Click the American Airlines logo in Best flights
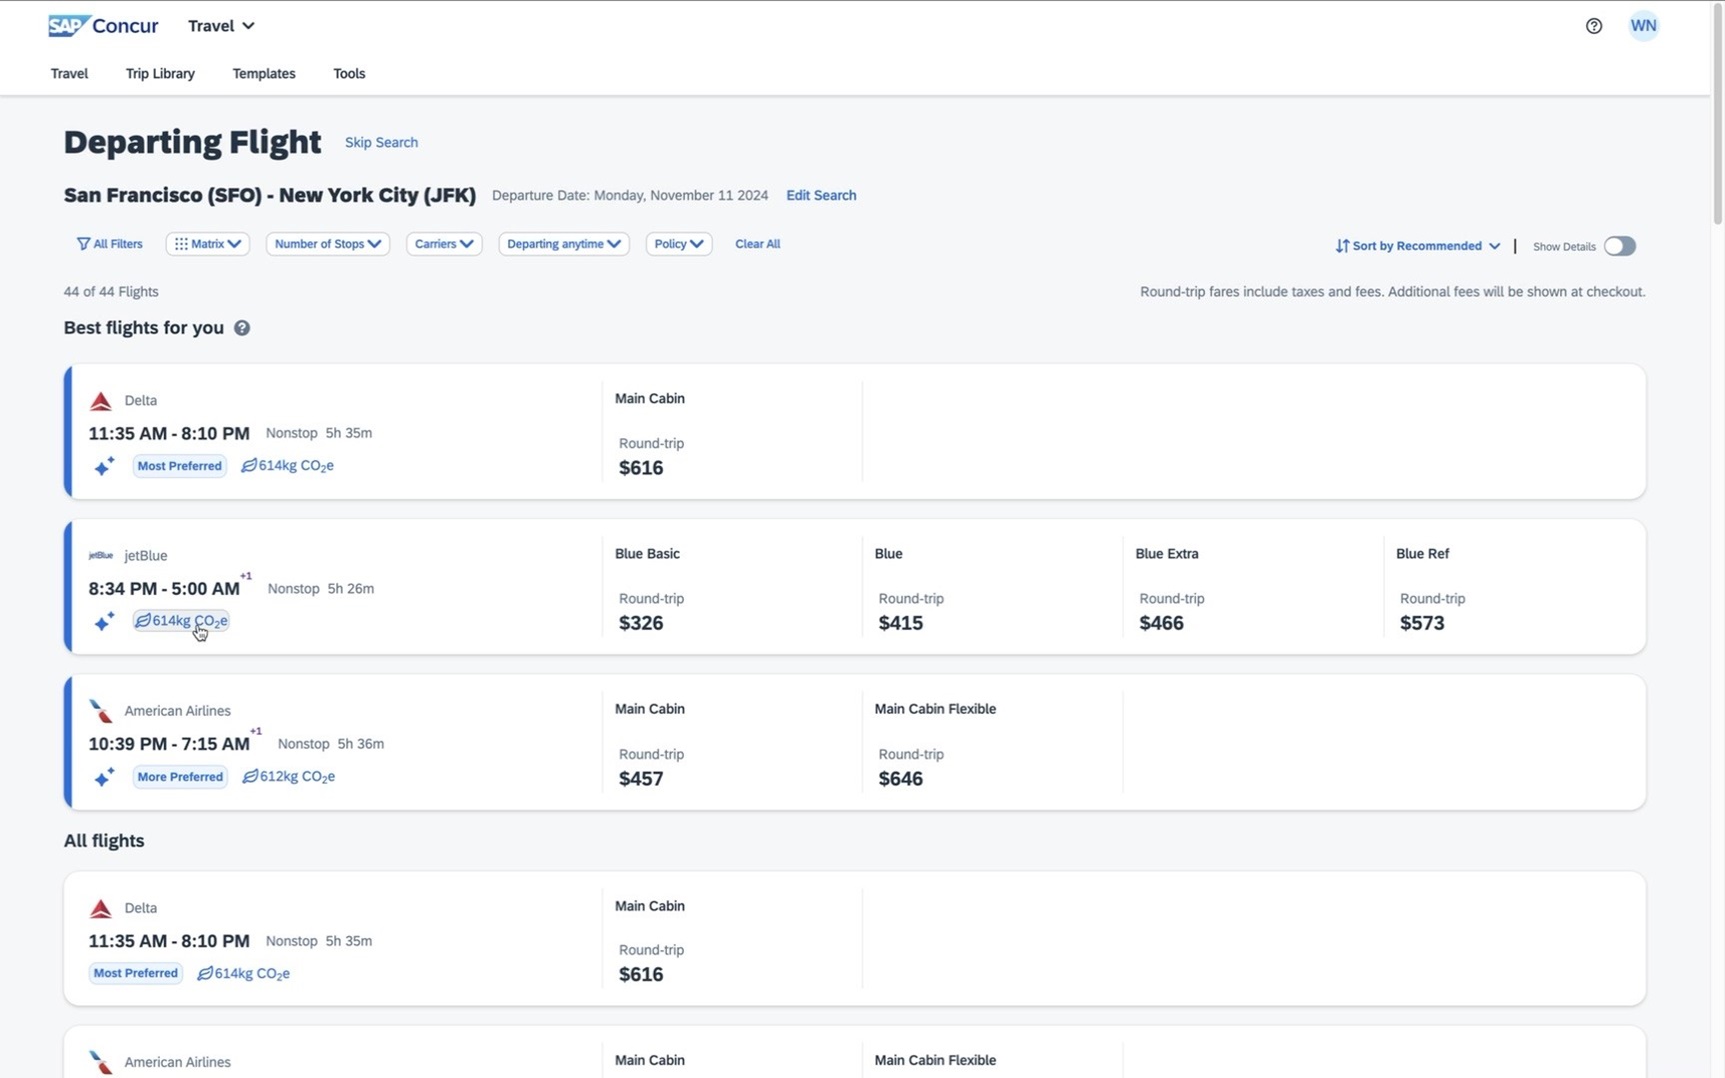 (100, 711)
